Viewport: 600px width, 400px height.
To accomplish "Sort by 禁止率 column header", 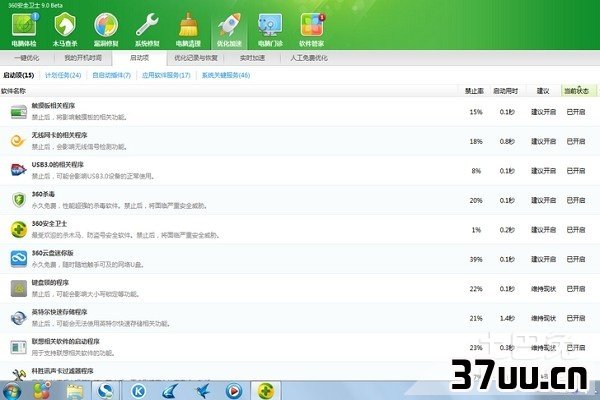I will [474, 91].
